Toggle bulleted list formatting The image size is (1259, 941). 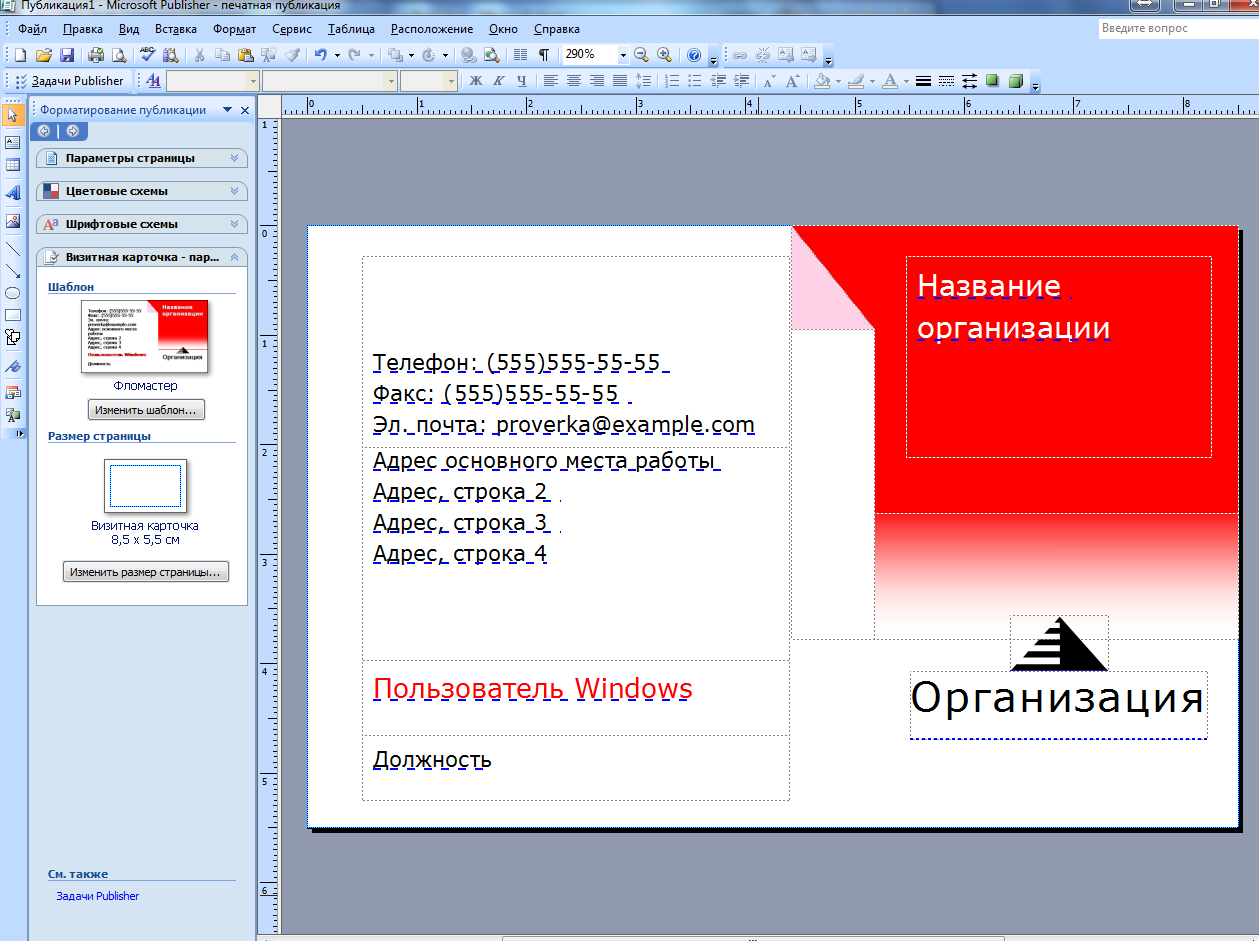click(x=695, y=81)
